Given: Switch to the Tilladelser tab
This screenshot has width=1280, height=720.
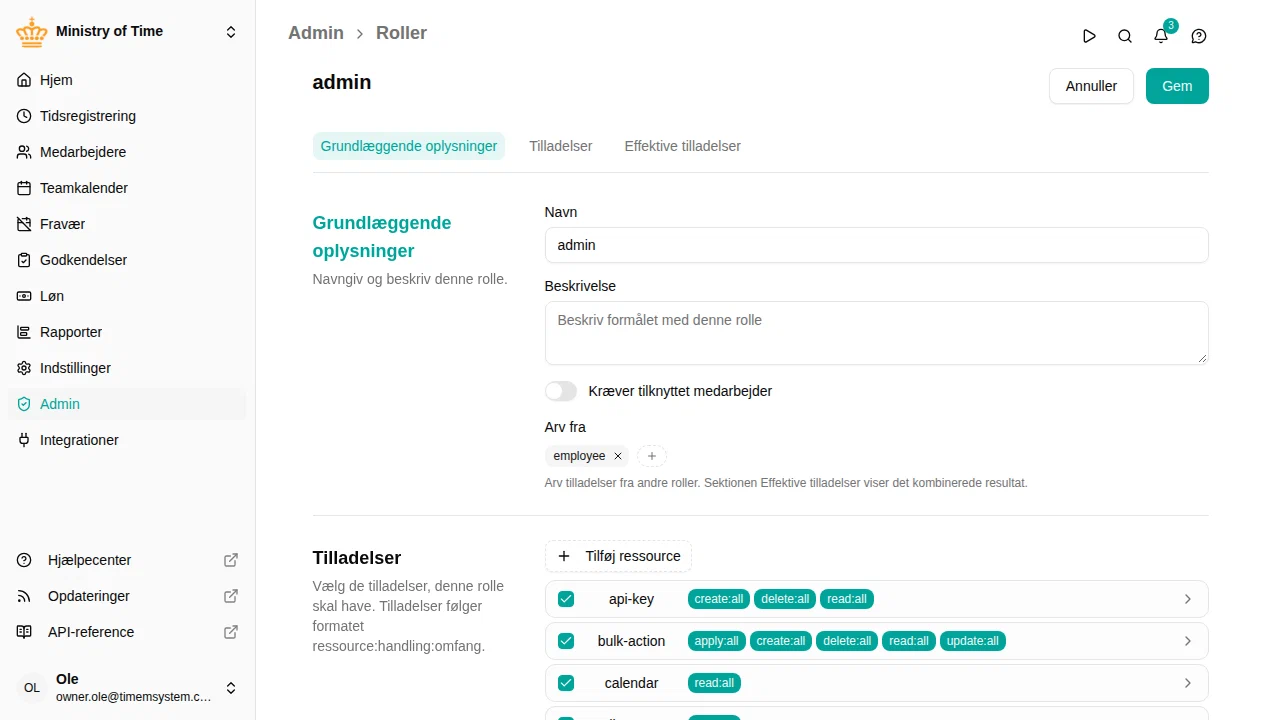Looking at the screenshot, I should pos(561,146).
